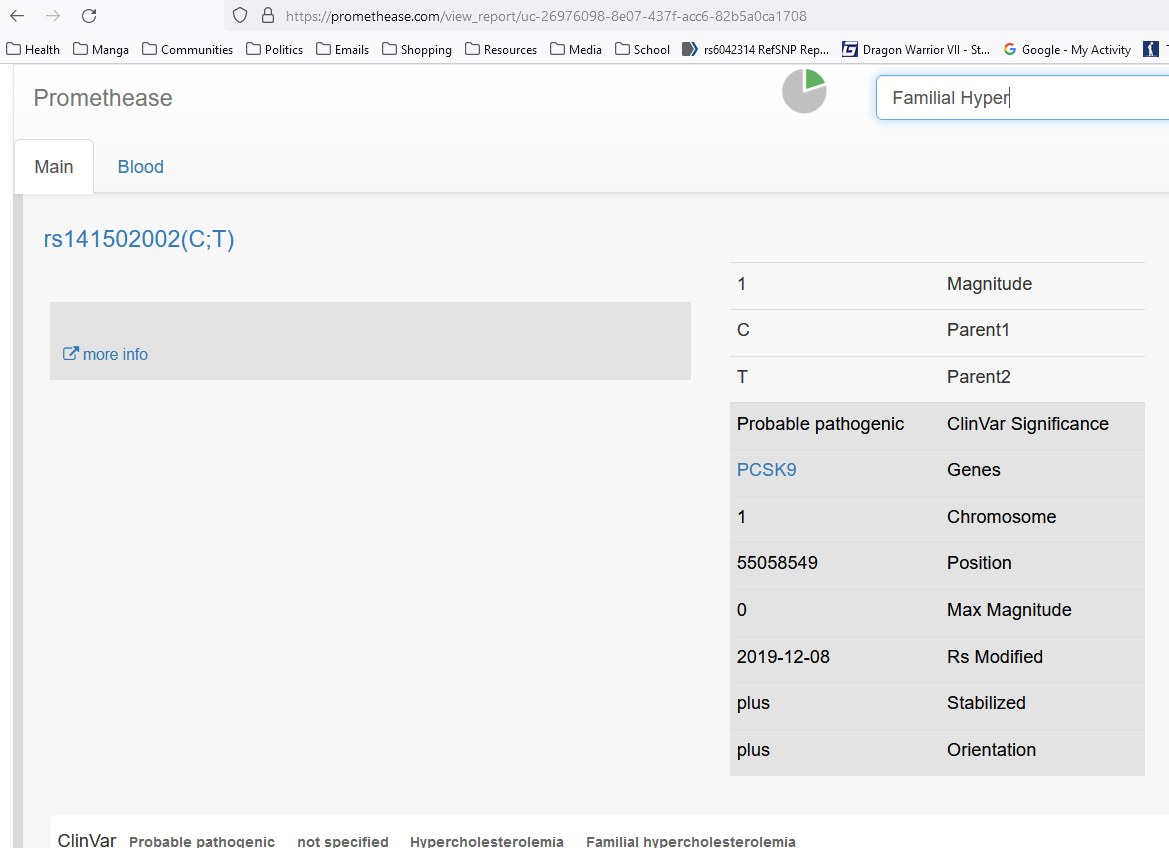The height and width of the screenshot is (848, 1169).
Task: Click the pie chart progress icon
Action: 804,91
